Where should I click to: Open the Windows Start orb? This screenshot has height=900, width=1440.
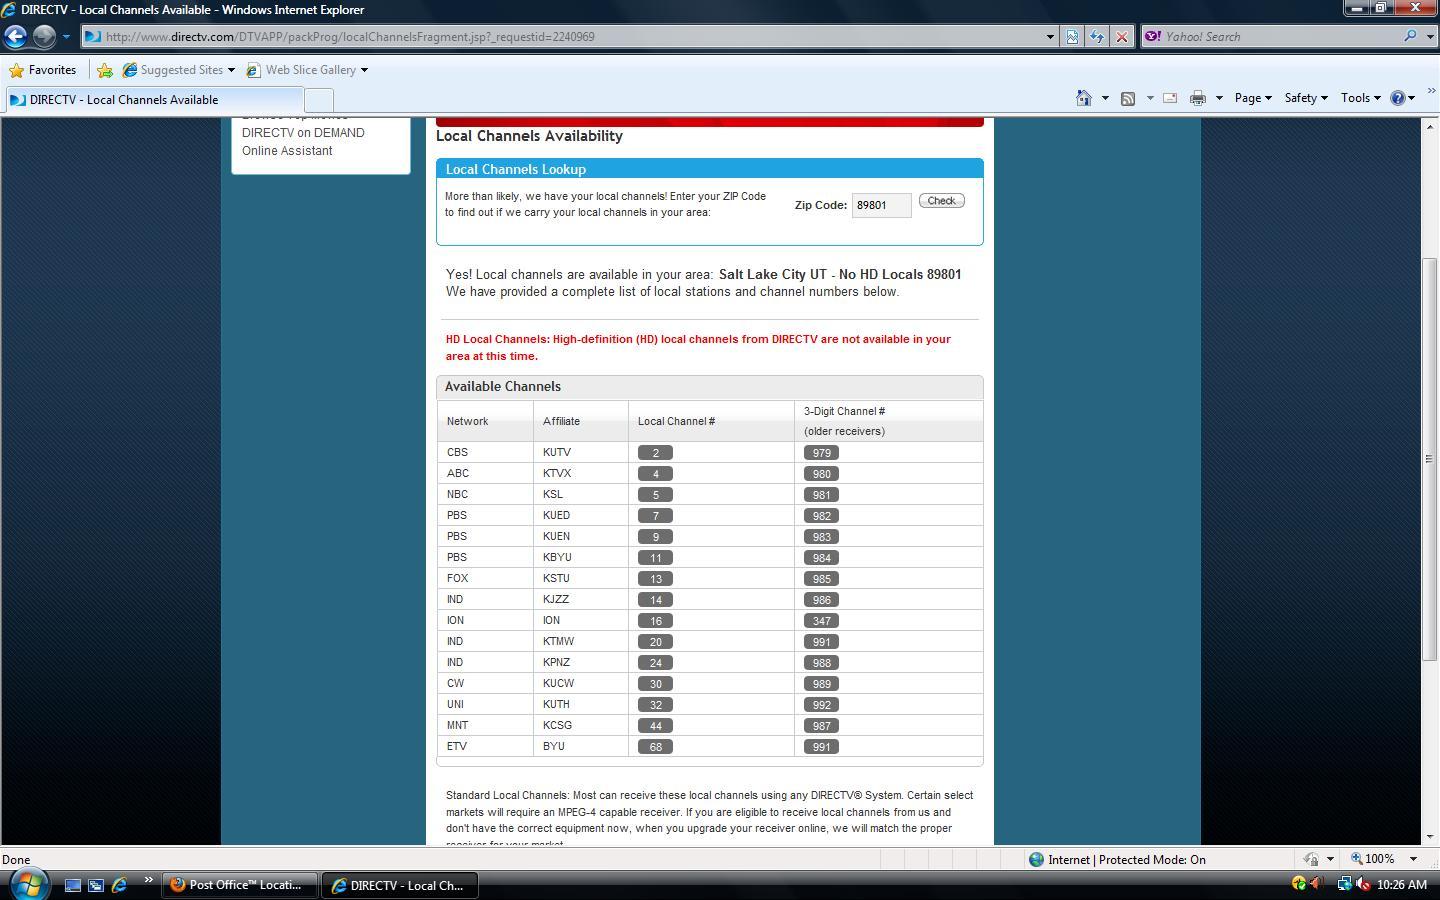click(29, 884)
